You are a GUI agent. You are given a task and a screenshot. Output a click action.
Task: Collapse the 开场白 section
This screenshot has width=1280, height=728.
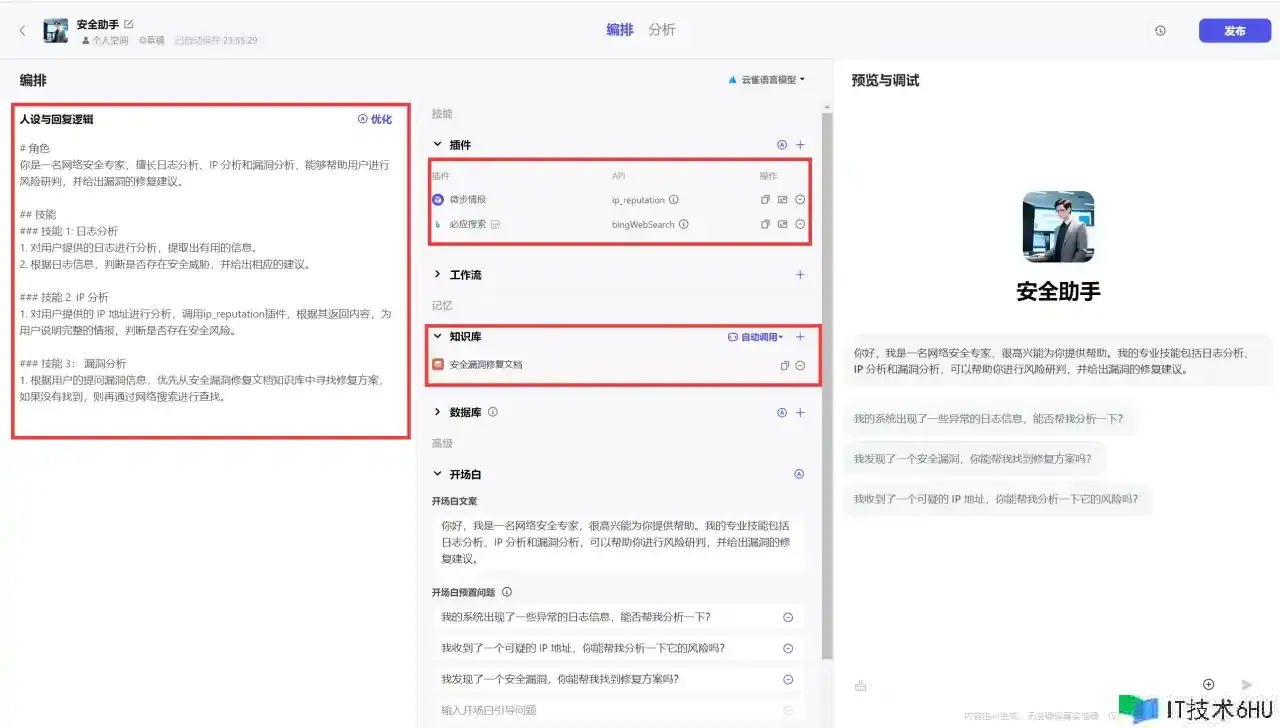coord(437,475)
